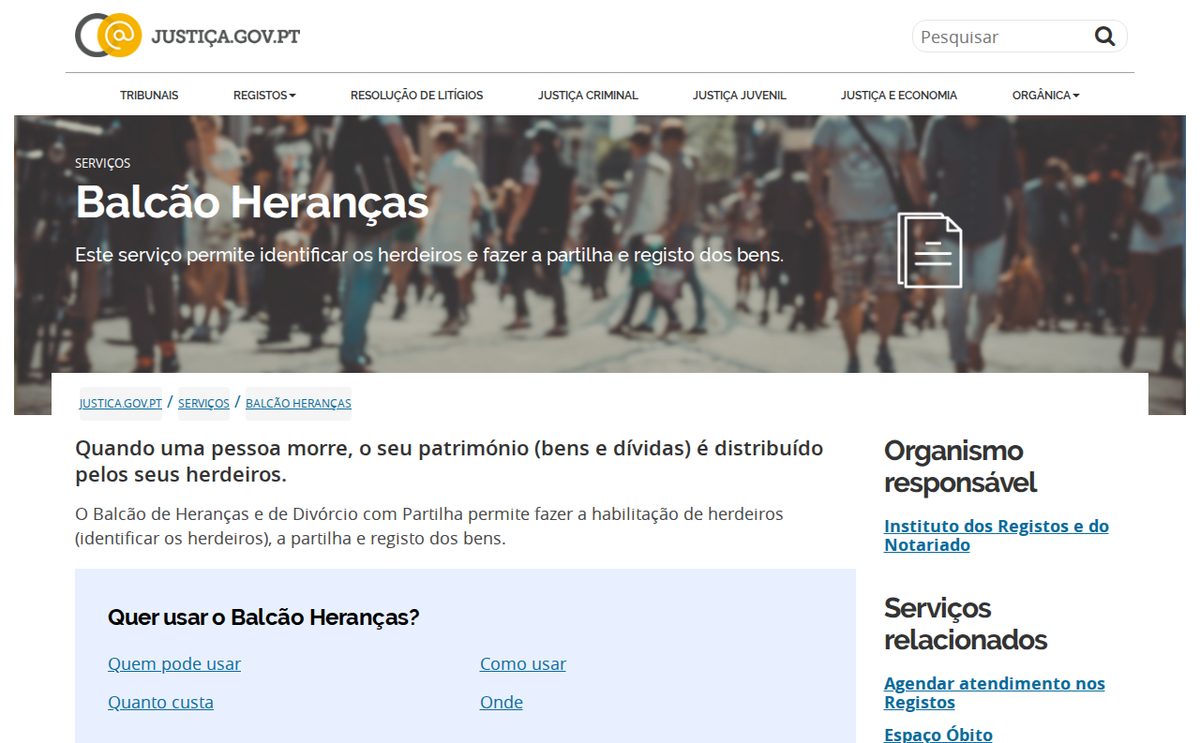Click the banner subtitle starting 'Este serviço permite'
This screenshot has height=743, width=1200.
[429, 255]
